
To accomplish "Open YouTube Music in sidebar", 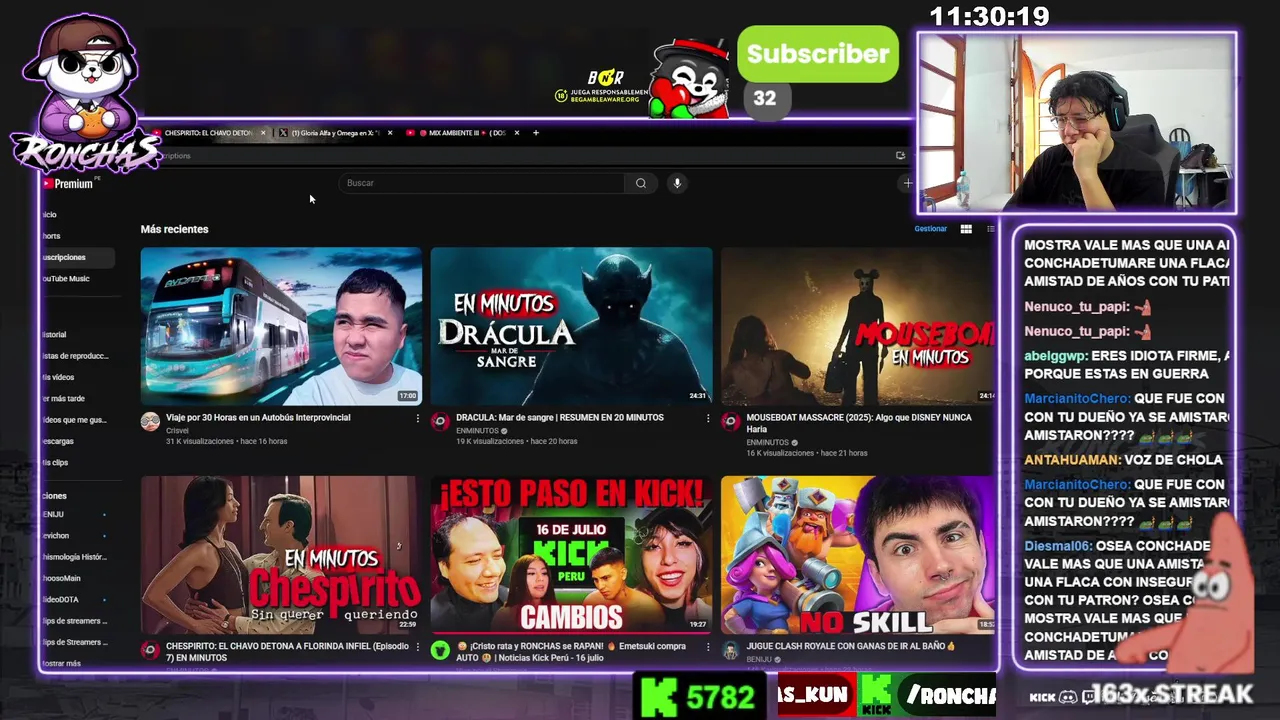I will pyautogui.click(x=66, y=279).
